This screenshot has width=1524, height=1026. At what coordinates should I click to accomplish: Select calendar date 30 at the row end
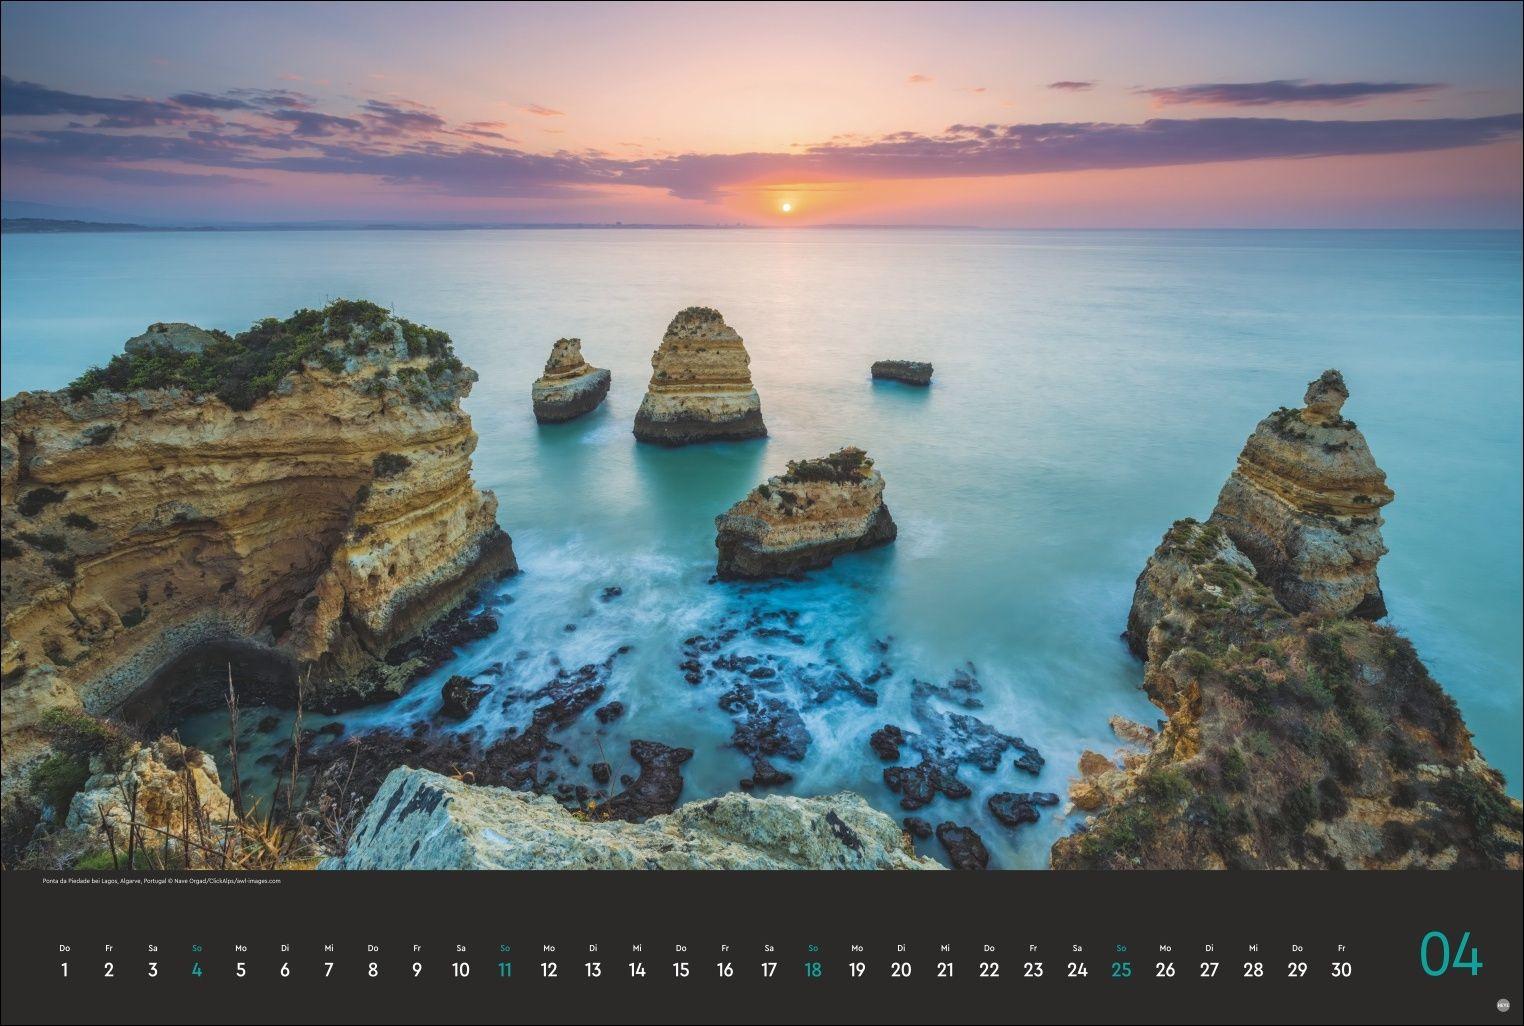pyautogui.click(x=1341, y=968)
